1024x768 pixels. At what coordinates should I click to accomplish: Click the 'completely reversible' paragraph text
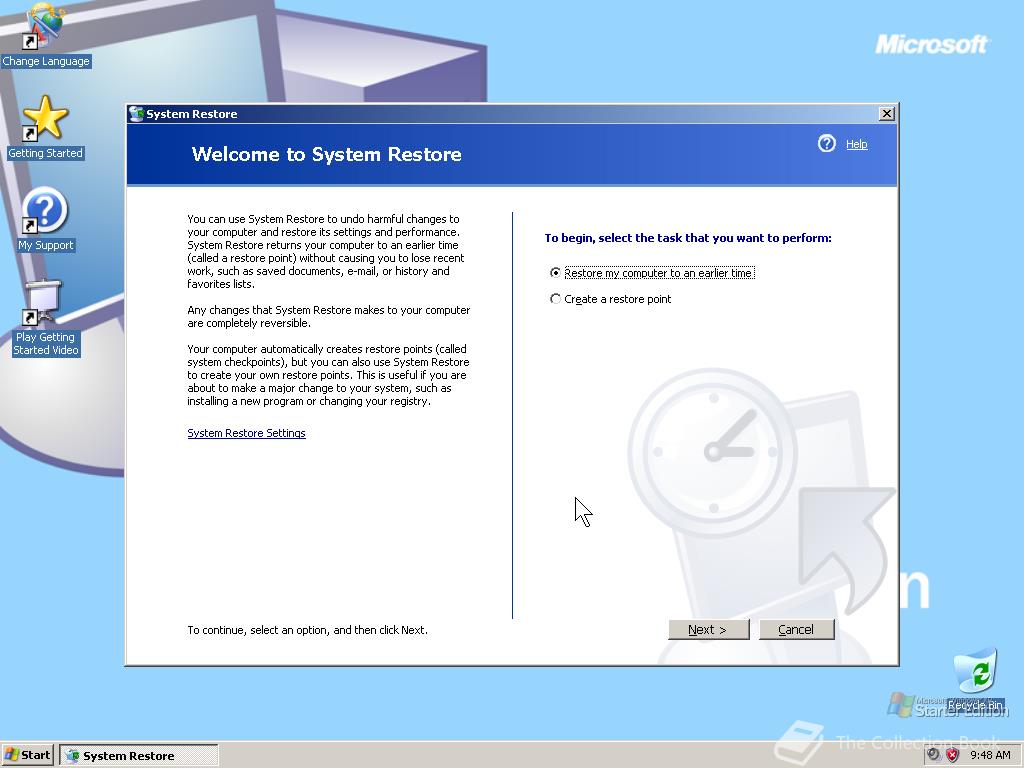click(328, 317)
